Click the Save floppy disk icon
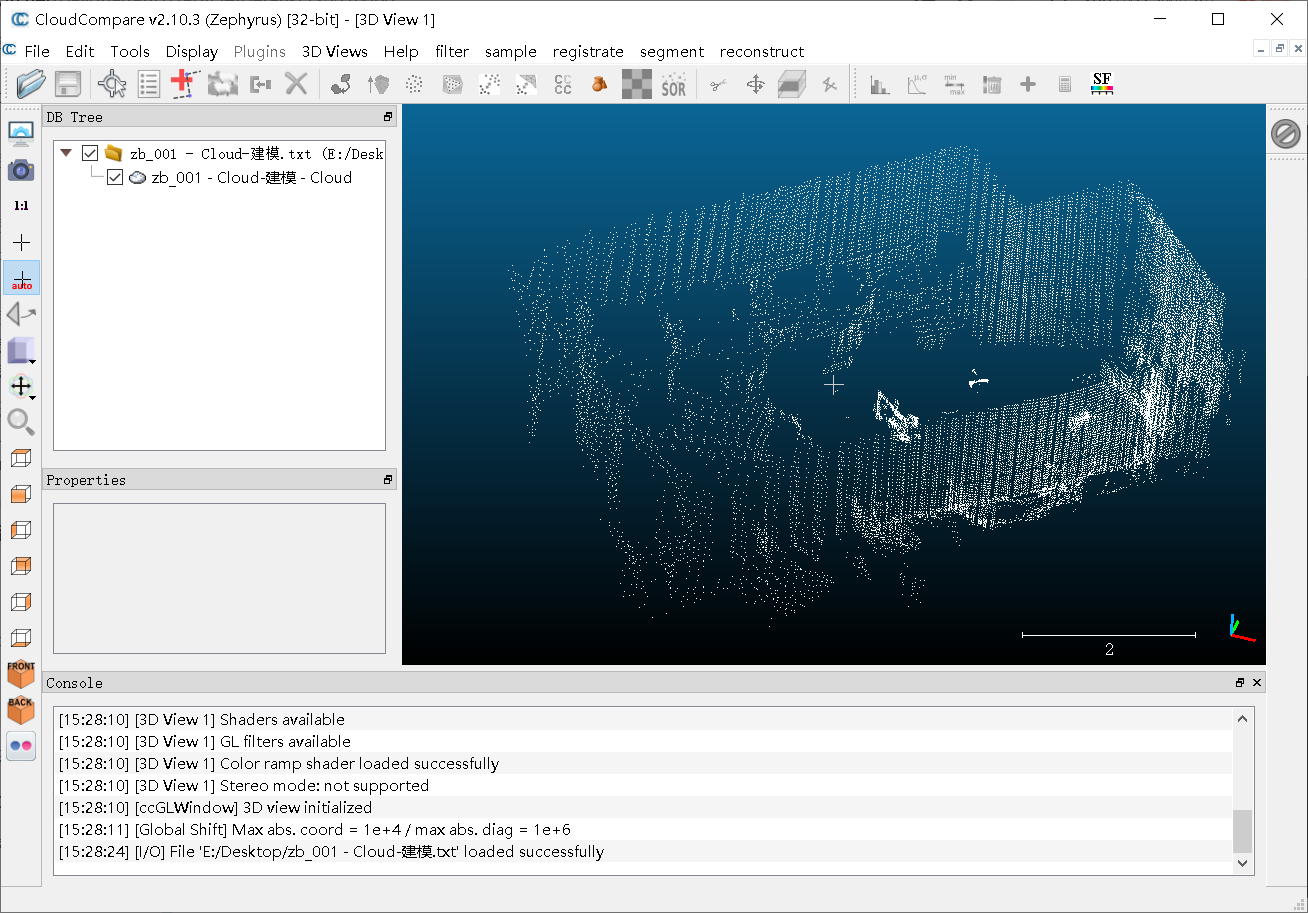 pyautogui.click(x=67, y=84)
